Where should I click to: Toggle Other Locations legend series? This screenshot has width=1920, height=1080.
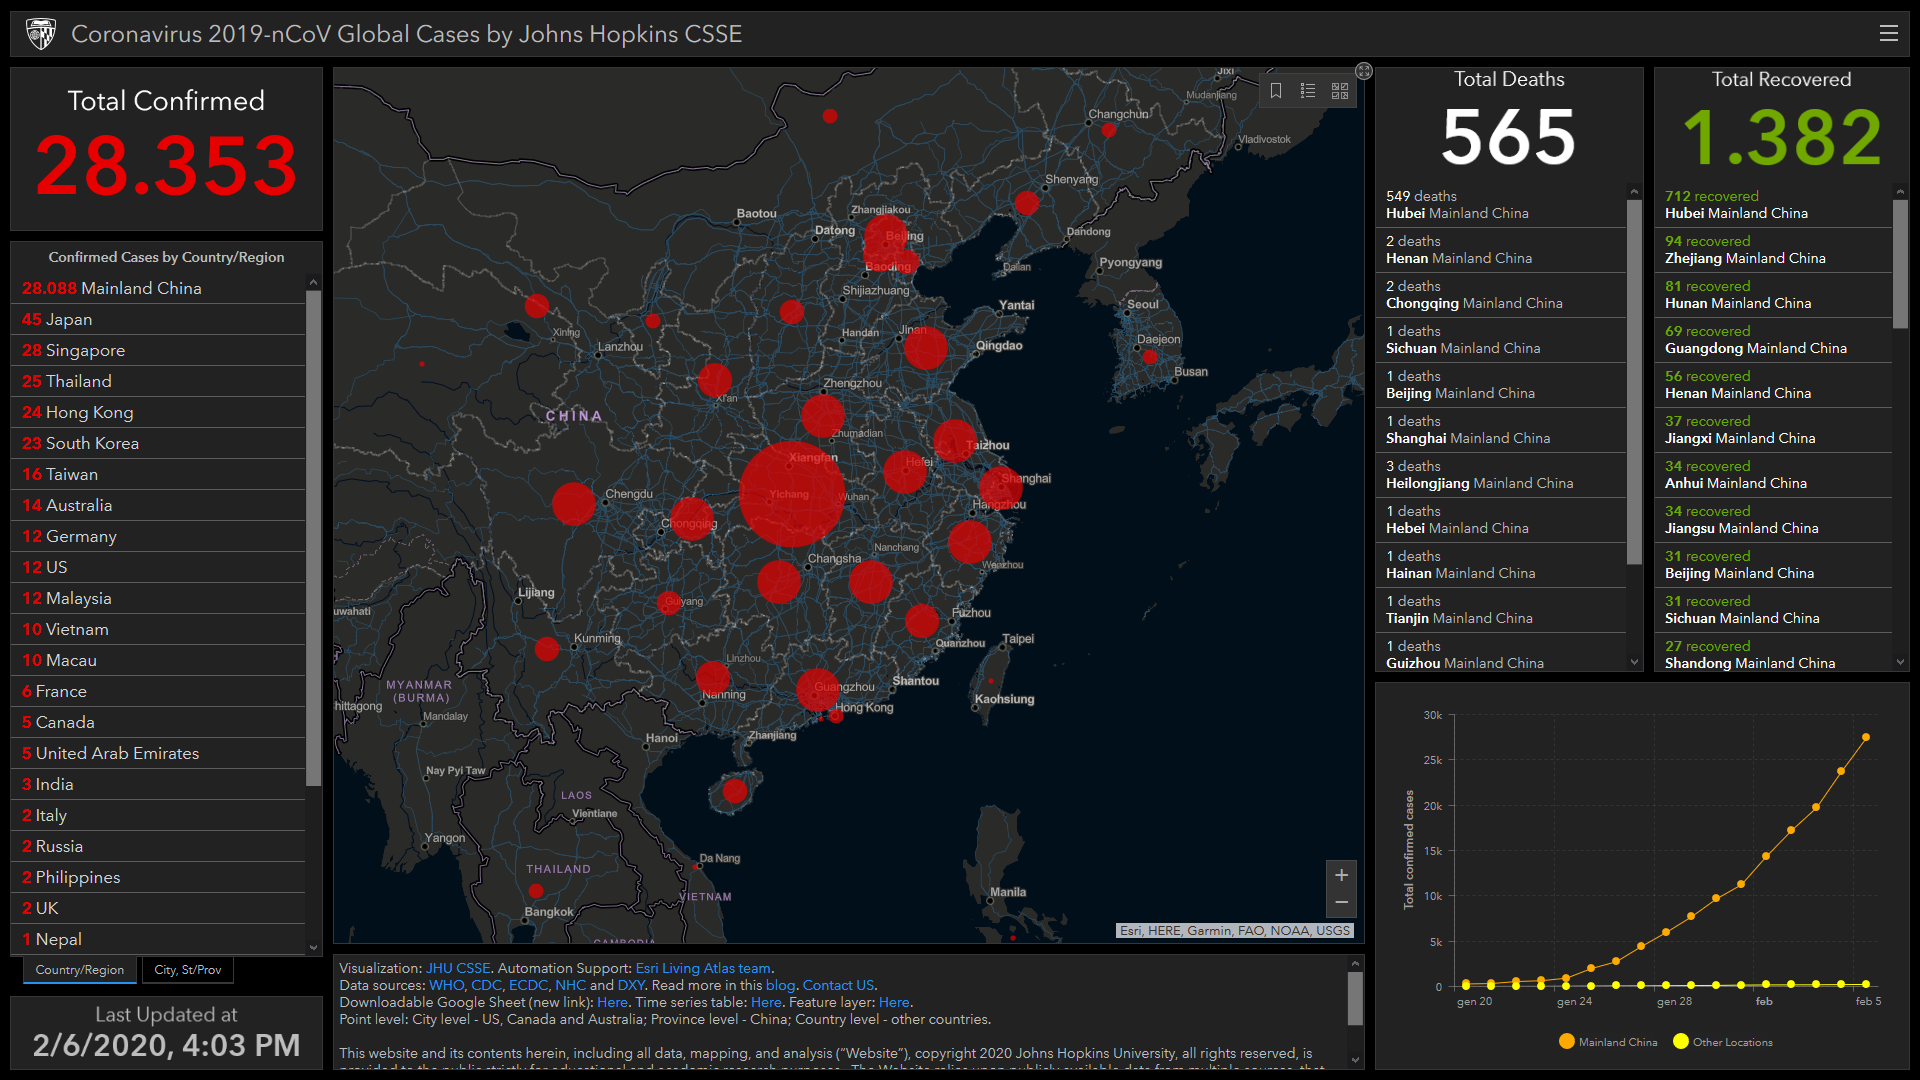click(1723, 1042)
